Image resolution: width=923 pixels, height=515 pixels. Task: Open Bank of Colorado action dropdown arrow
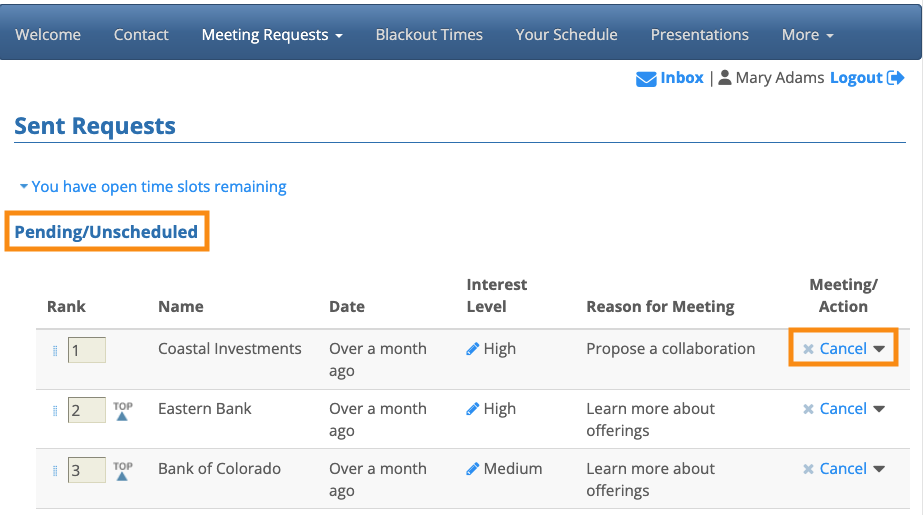pyautogui.click(x=879, y=469)
